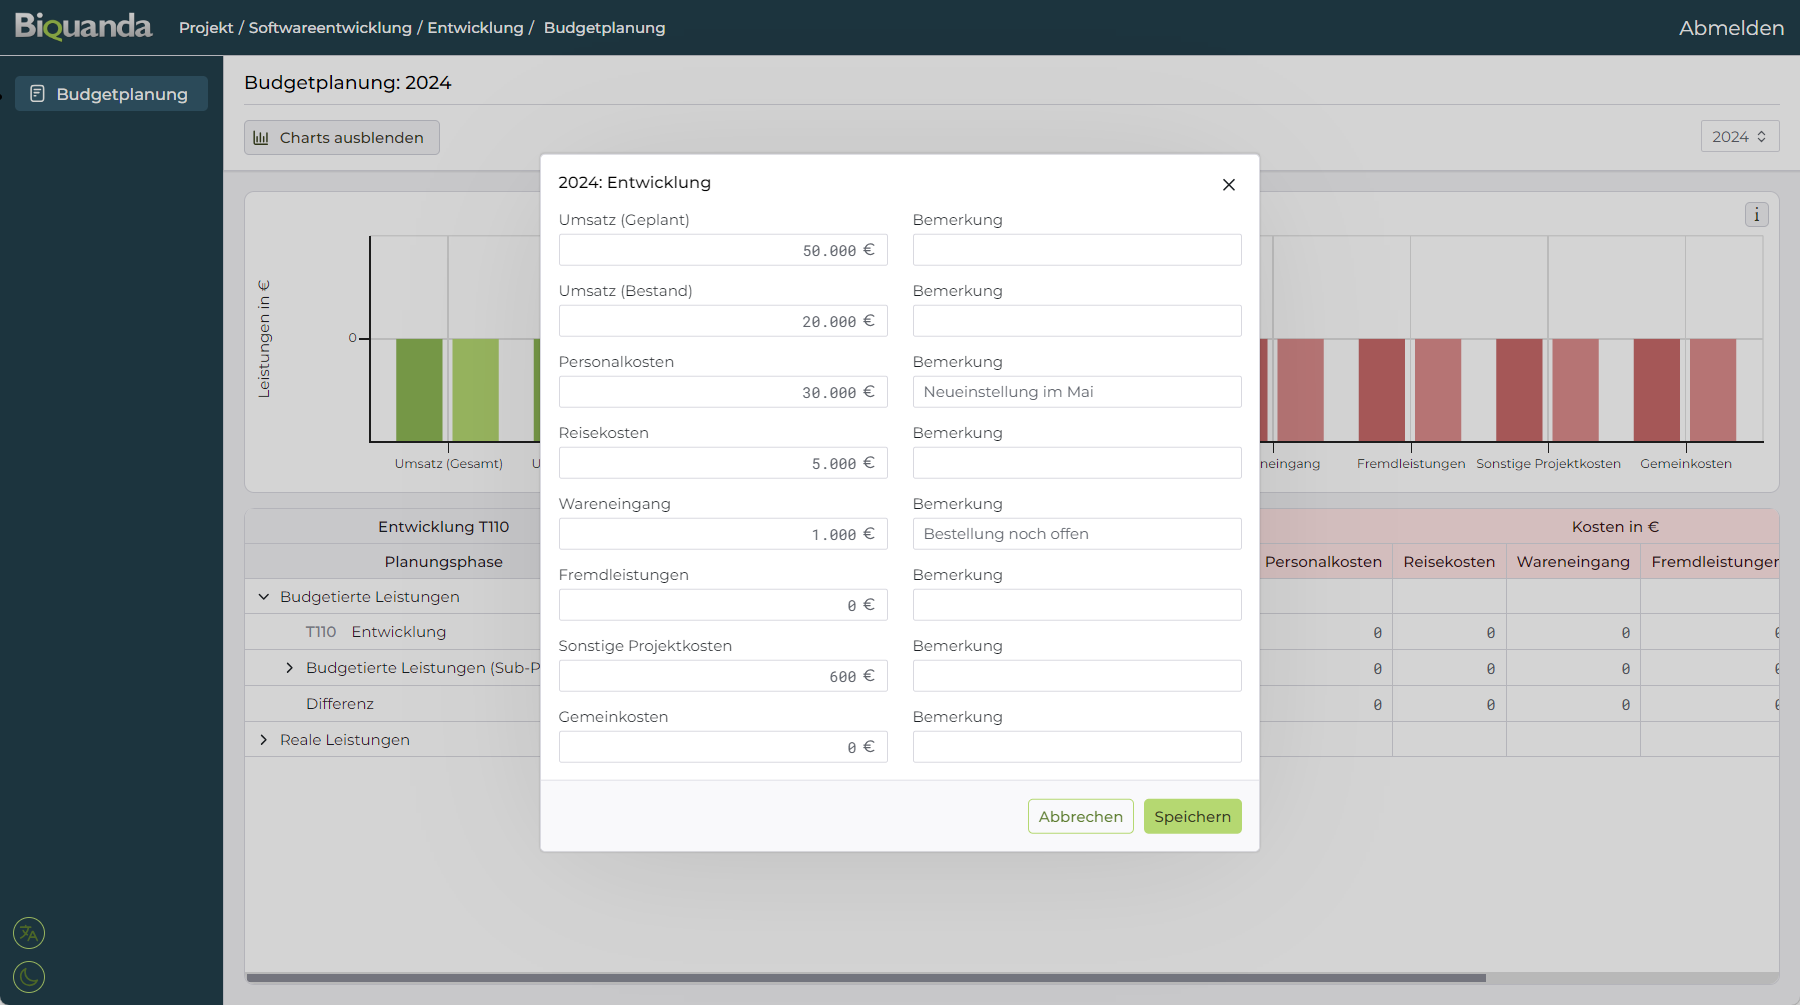Viewport: 1800px width, 1005px height.
Task: Click the Biquanda logo
Action: pos(83,27)
